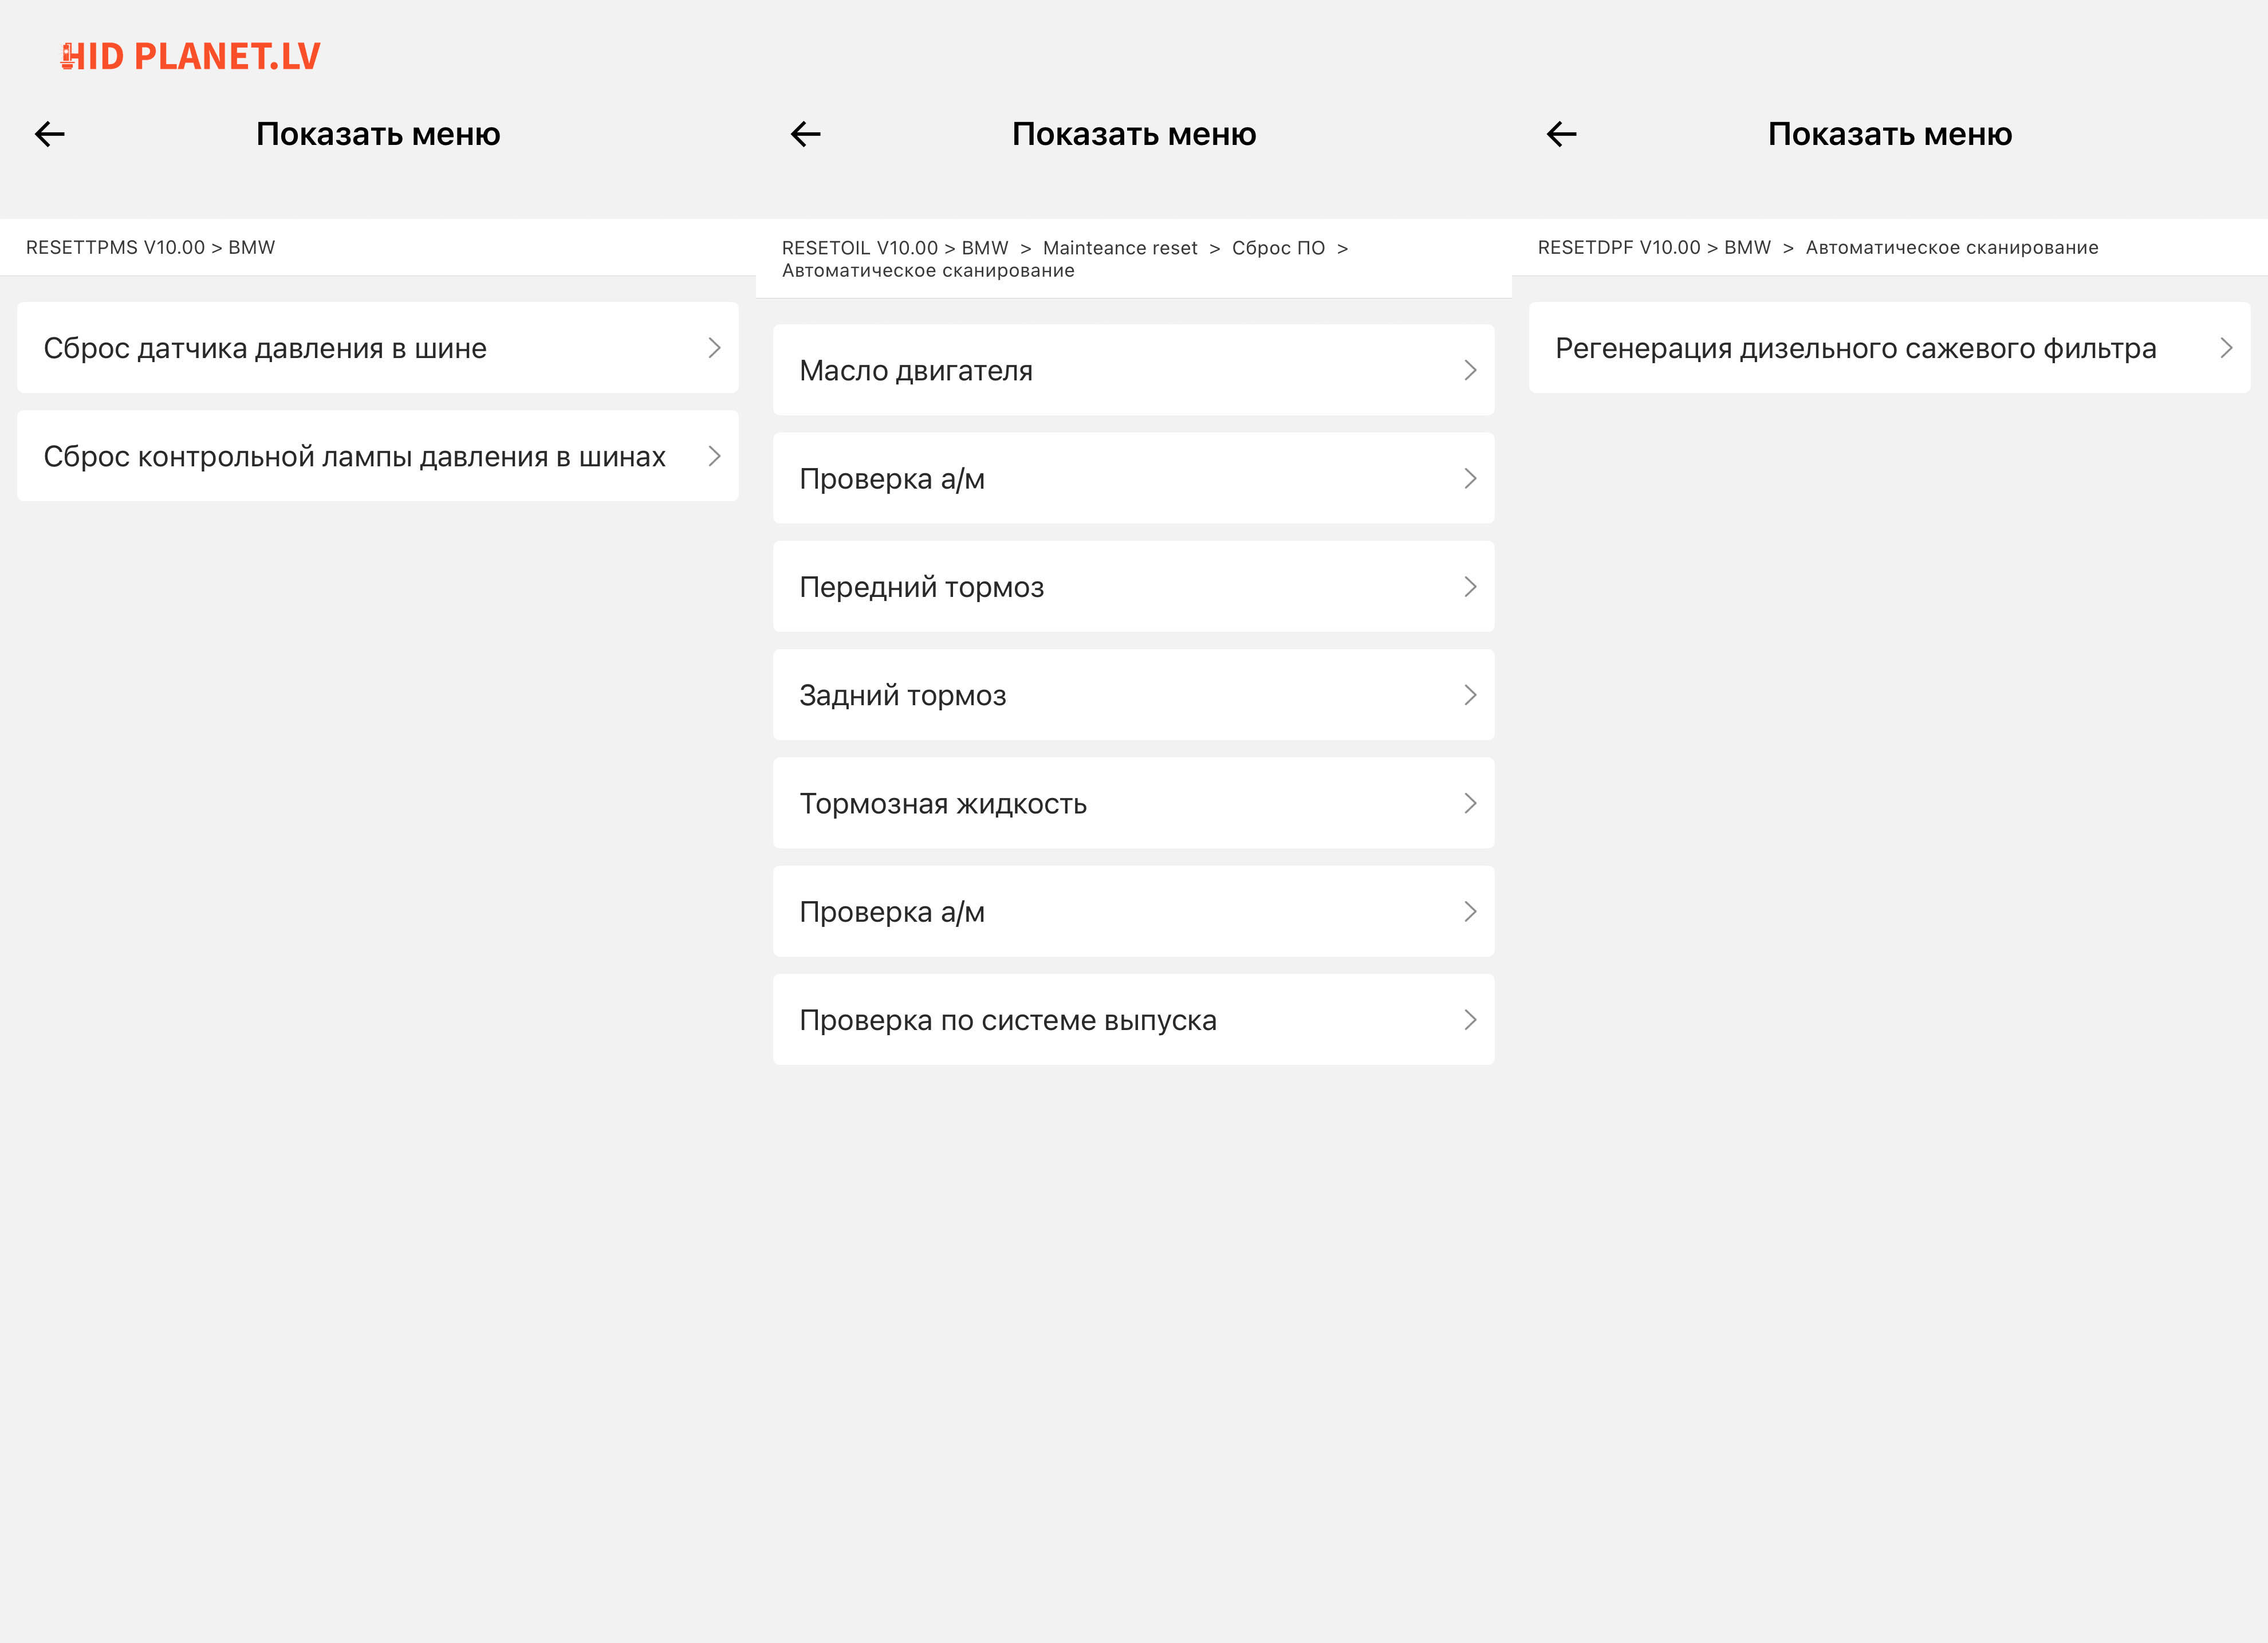The image size is (2268, 1643).
Task: Click RESETDPF V10.00 breadcrumb text
Action: 1618,247
